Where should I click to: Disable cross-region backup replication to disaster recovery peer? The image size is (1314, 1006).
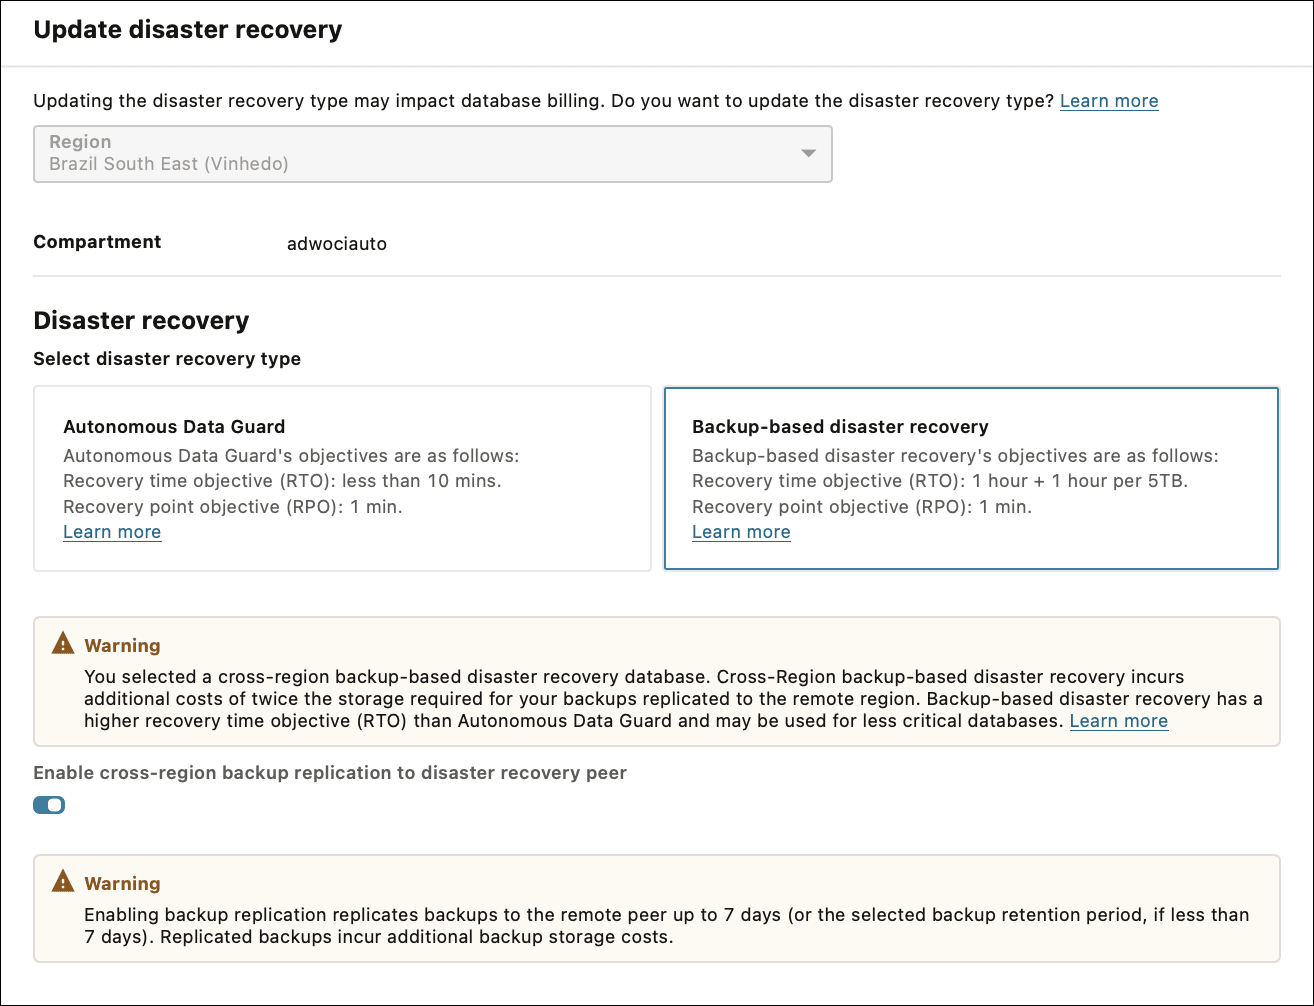[x=48, y=804]
